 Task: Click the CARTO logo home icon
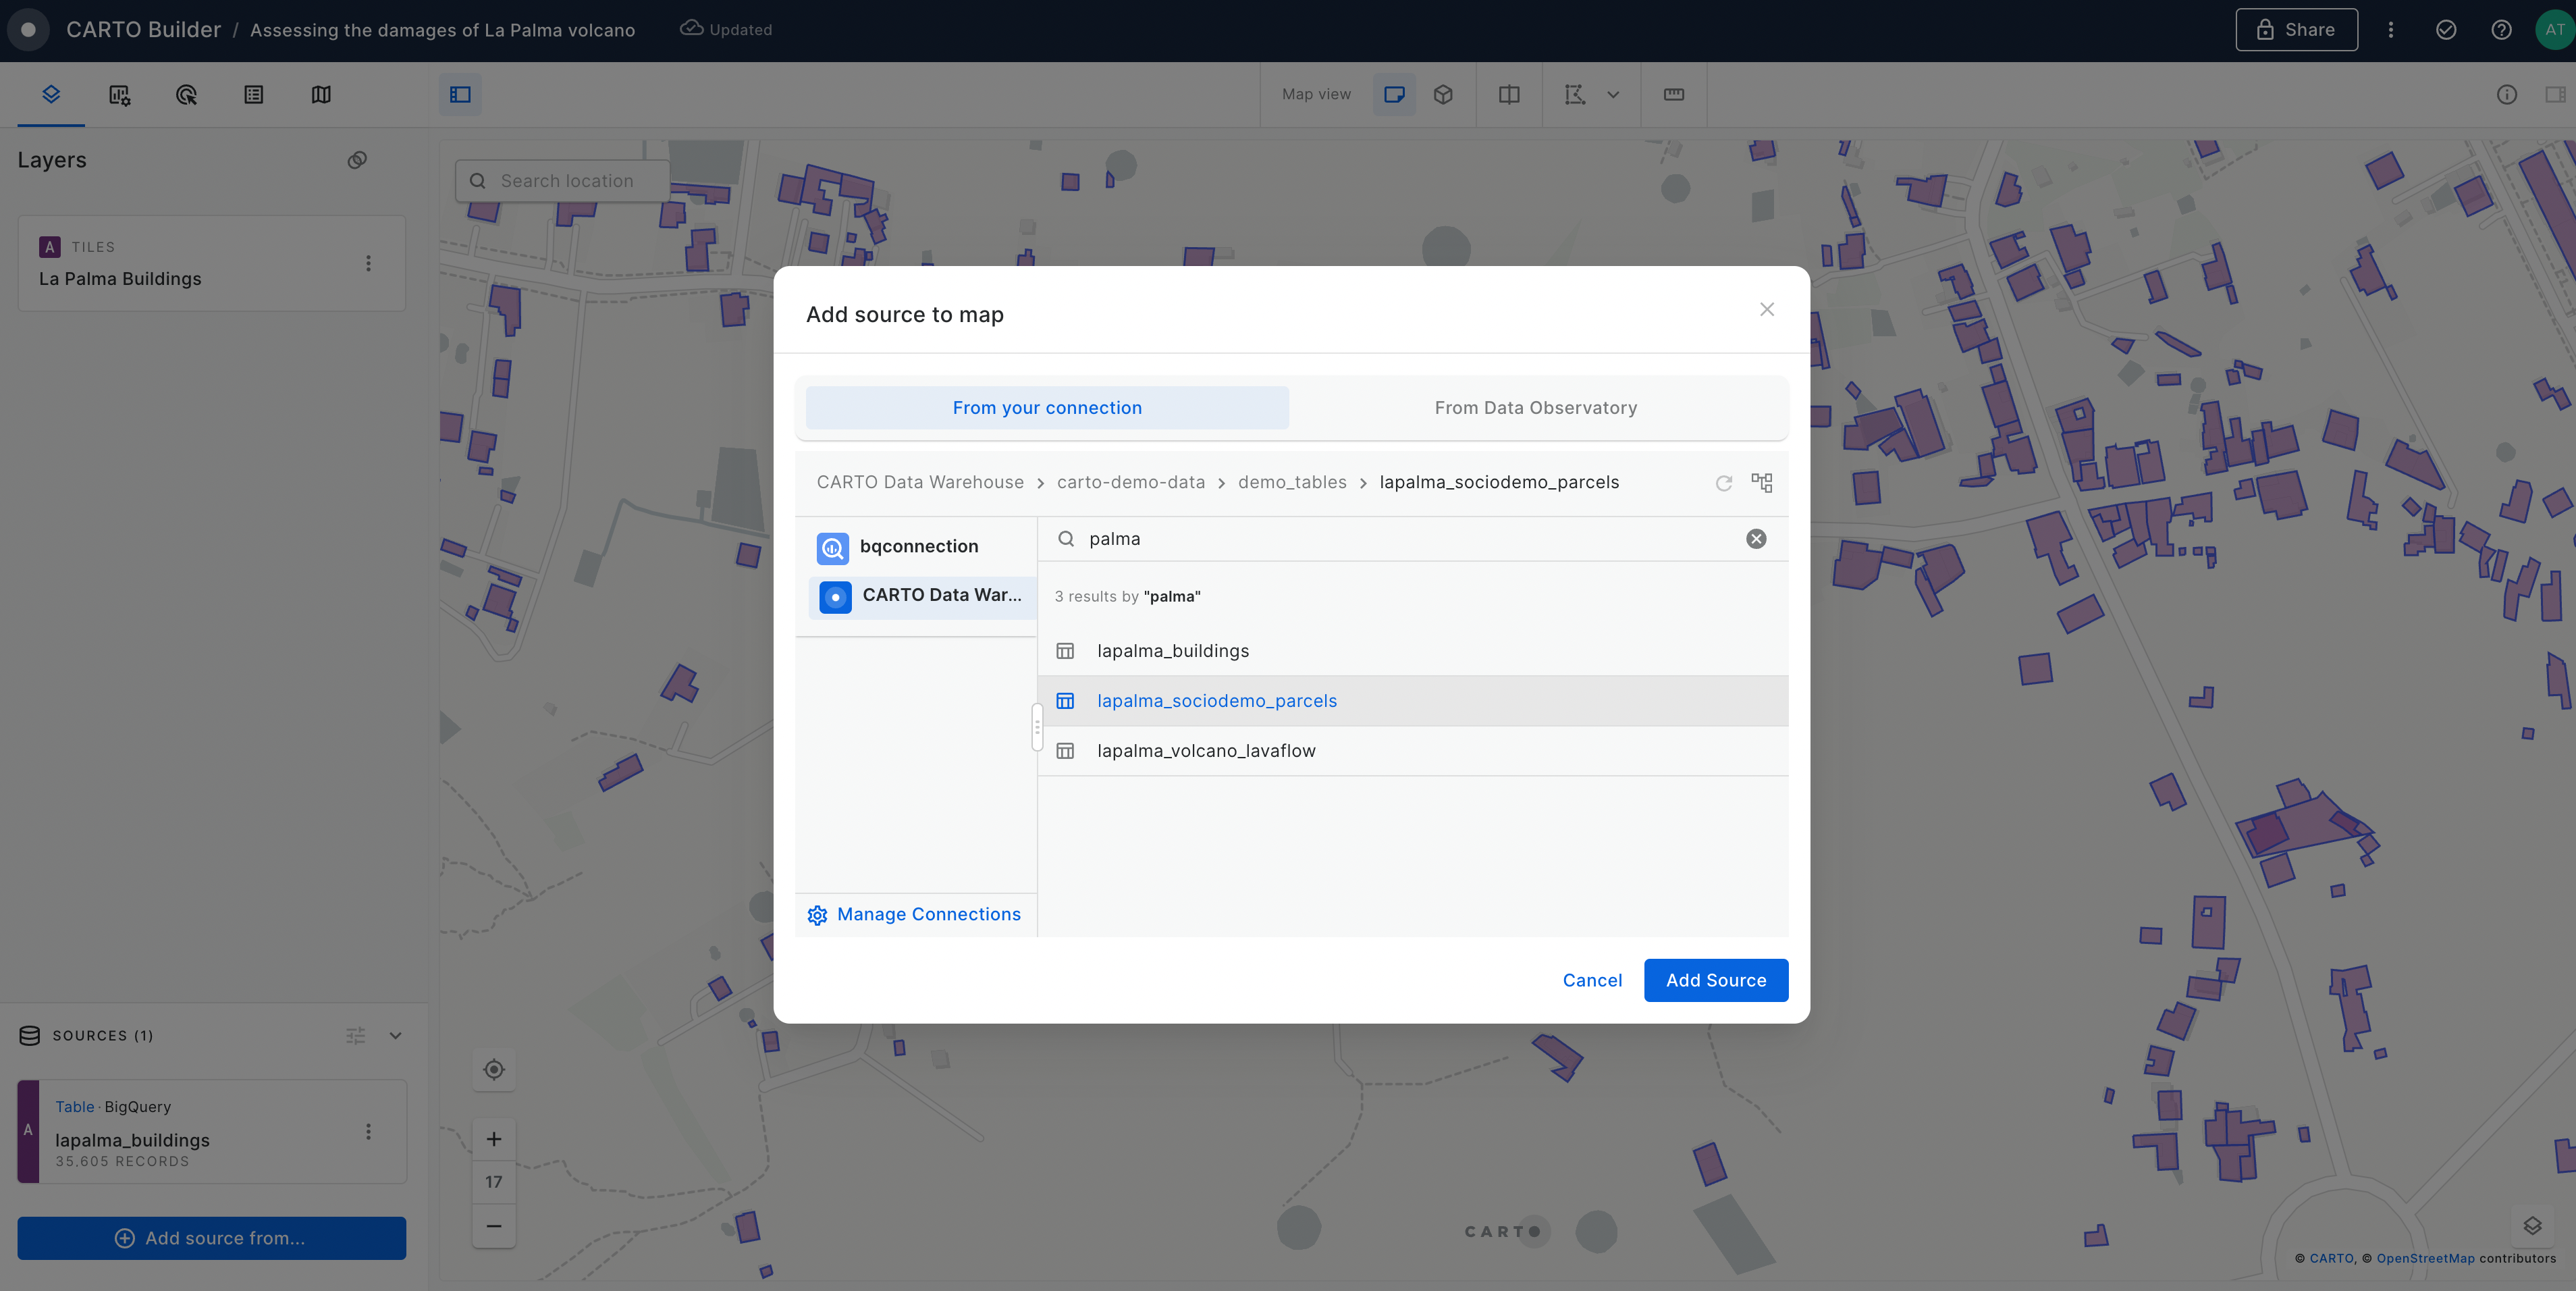click(x=29, y=29)
